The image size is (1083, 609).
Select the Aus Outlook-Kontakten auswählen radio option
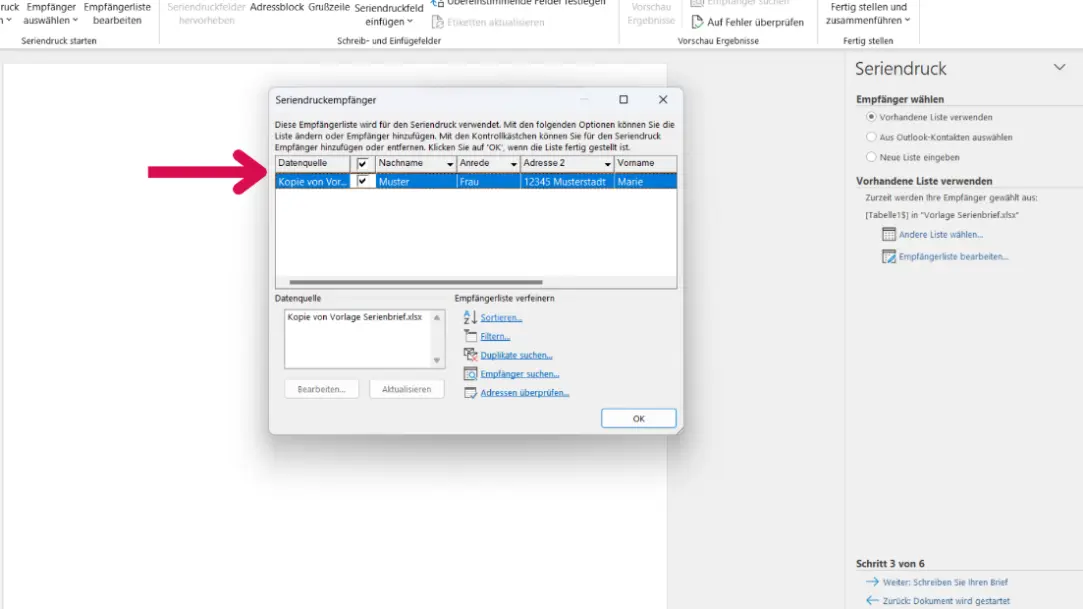pyautogui.click(x=871, y=137)
